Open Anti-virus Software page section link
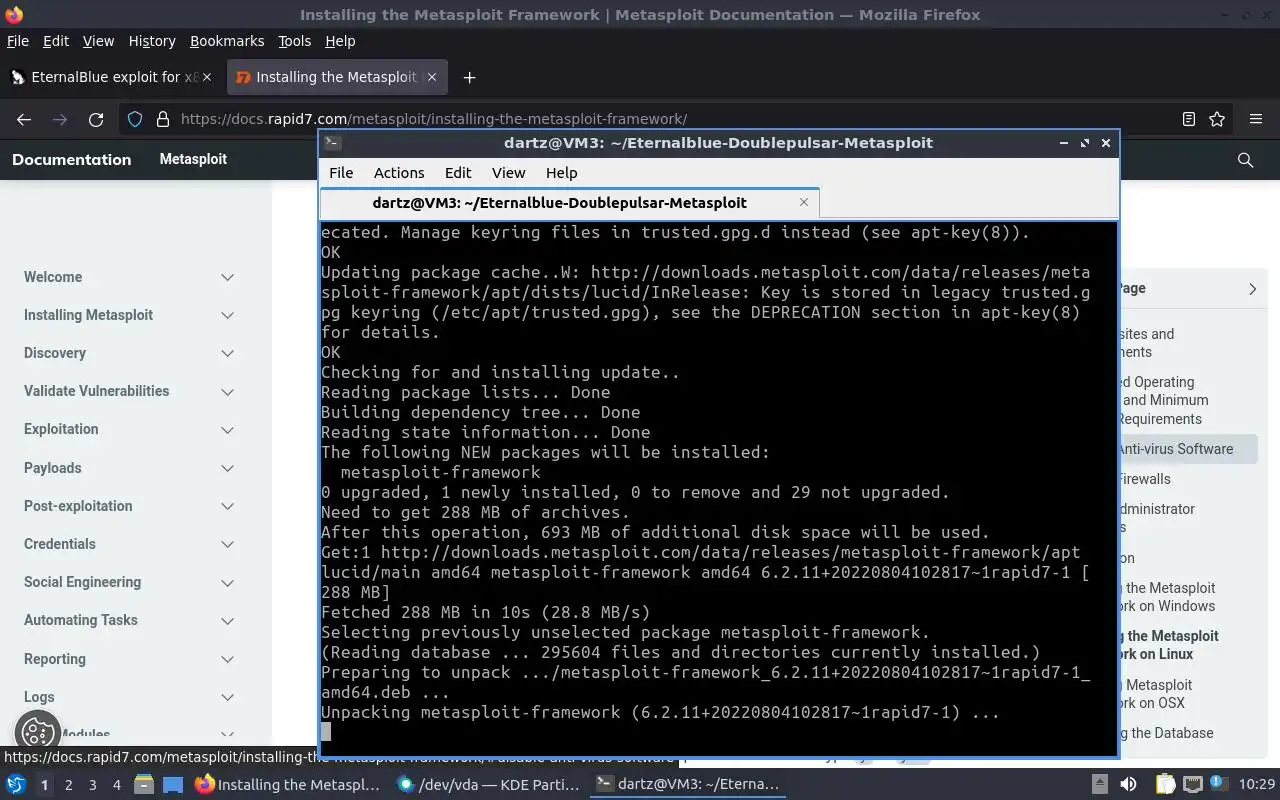The image size is (1280, 800). coord(1175,449)
